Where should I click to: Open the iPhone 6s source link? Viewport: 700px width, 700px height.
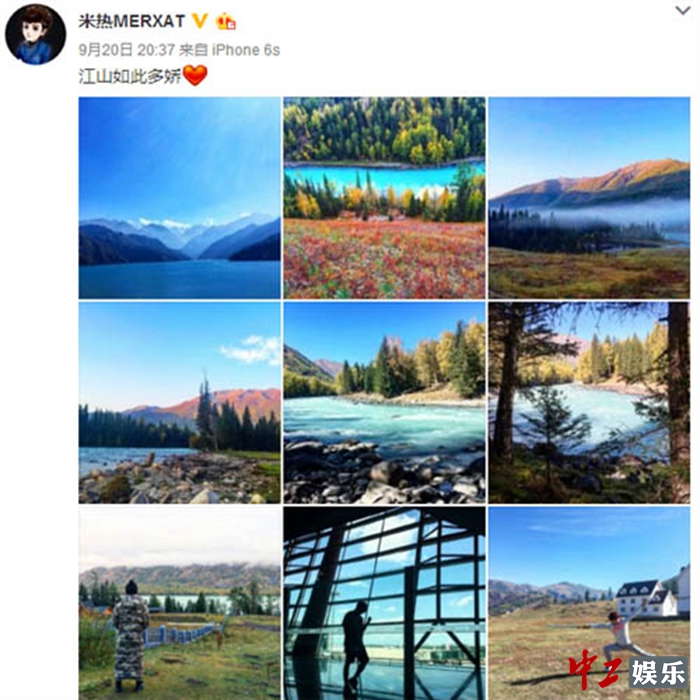(x=246, y=50)
